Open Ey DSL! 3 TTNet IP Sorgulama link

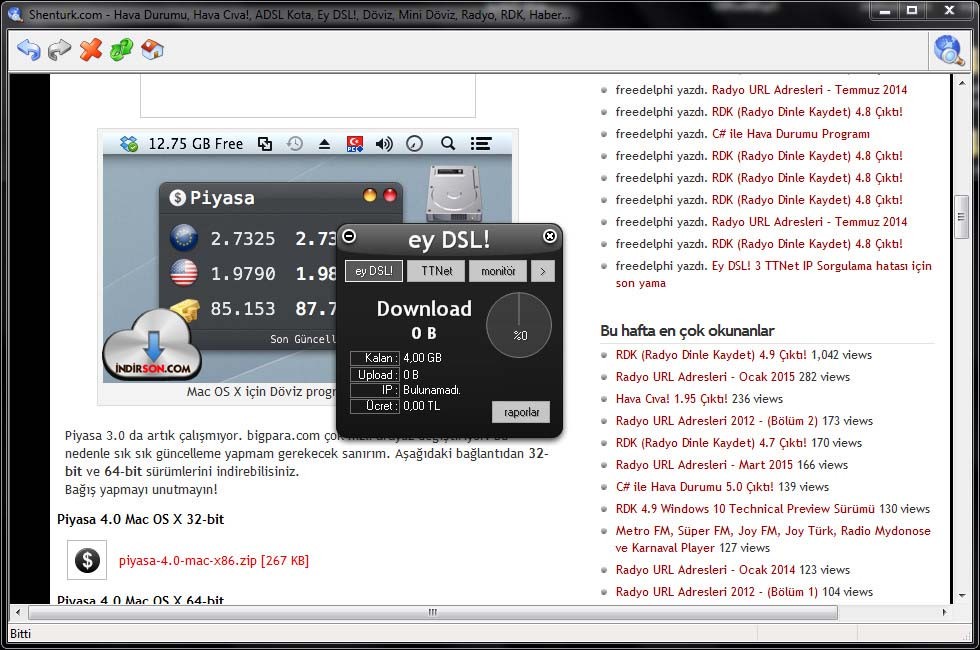pyautogui.click(x=774, y=274)
